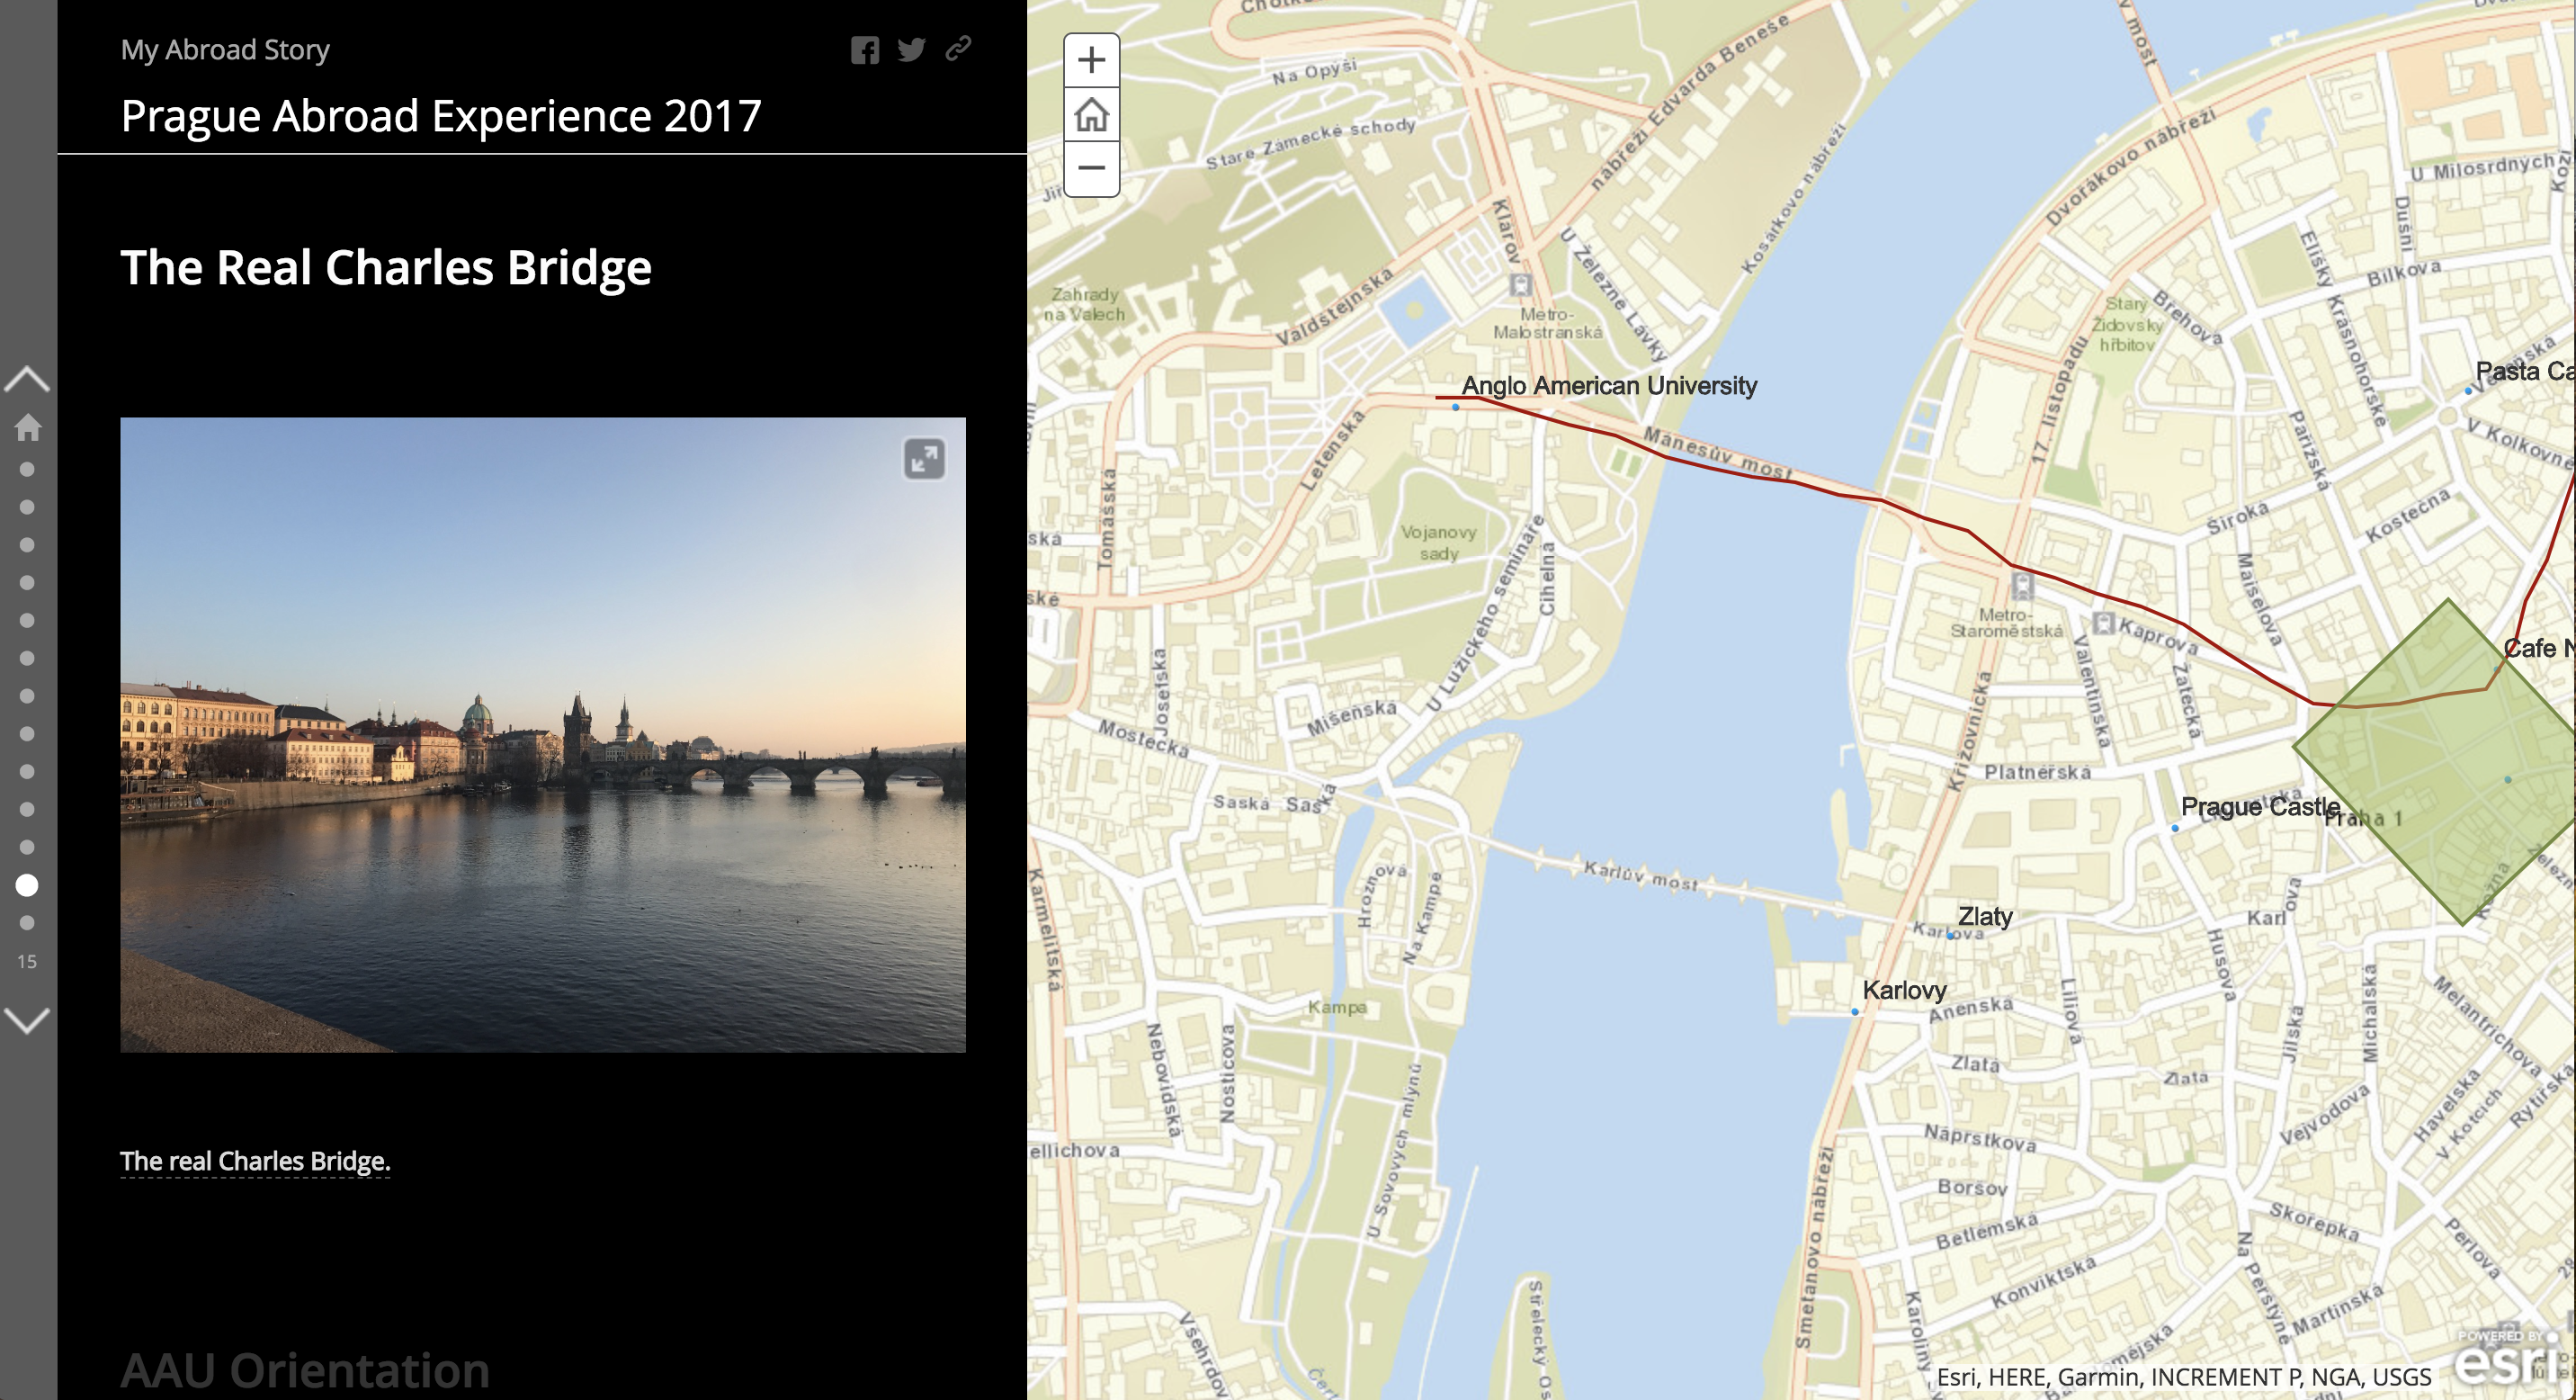Zoom out on the map
Screen dimensions: 2576x1400
(1091, 168)
